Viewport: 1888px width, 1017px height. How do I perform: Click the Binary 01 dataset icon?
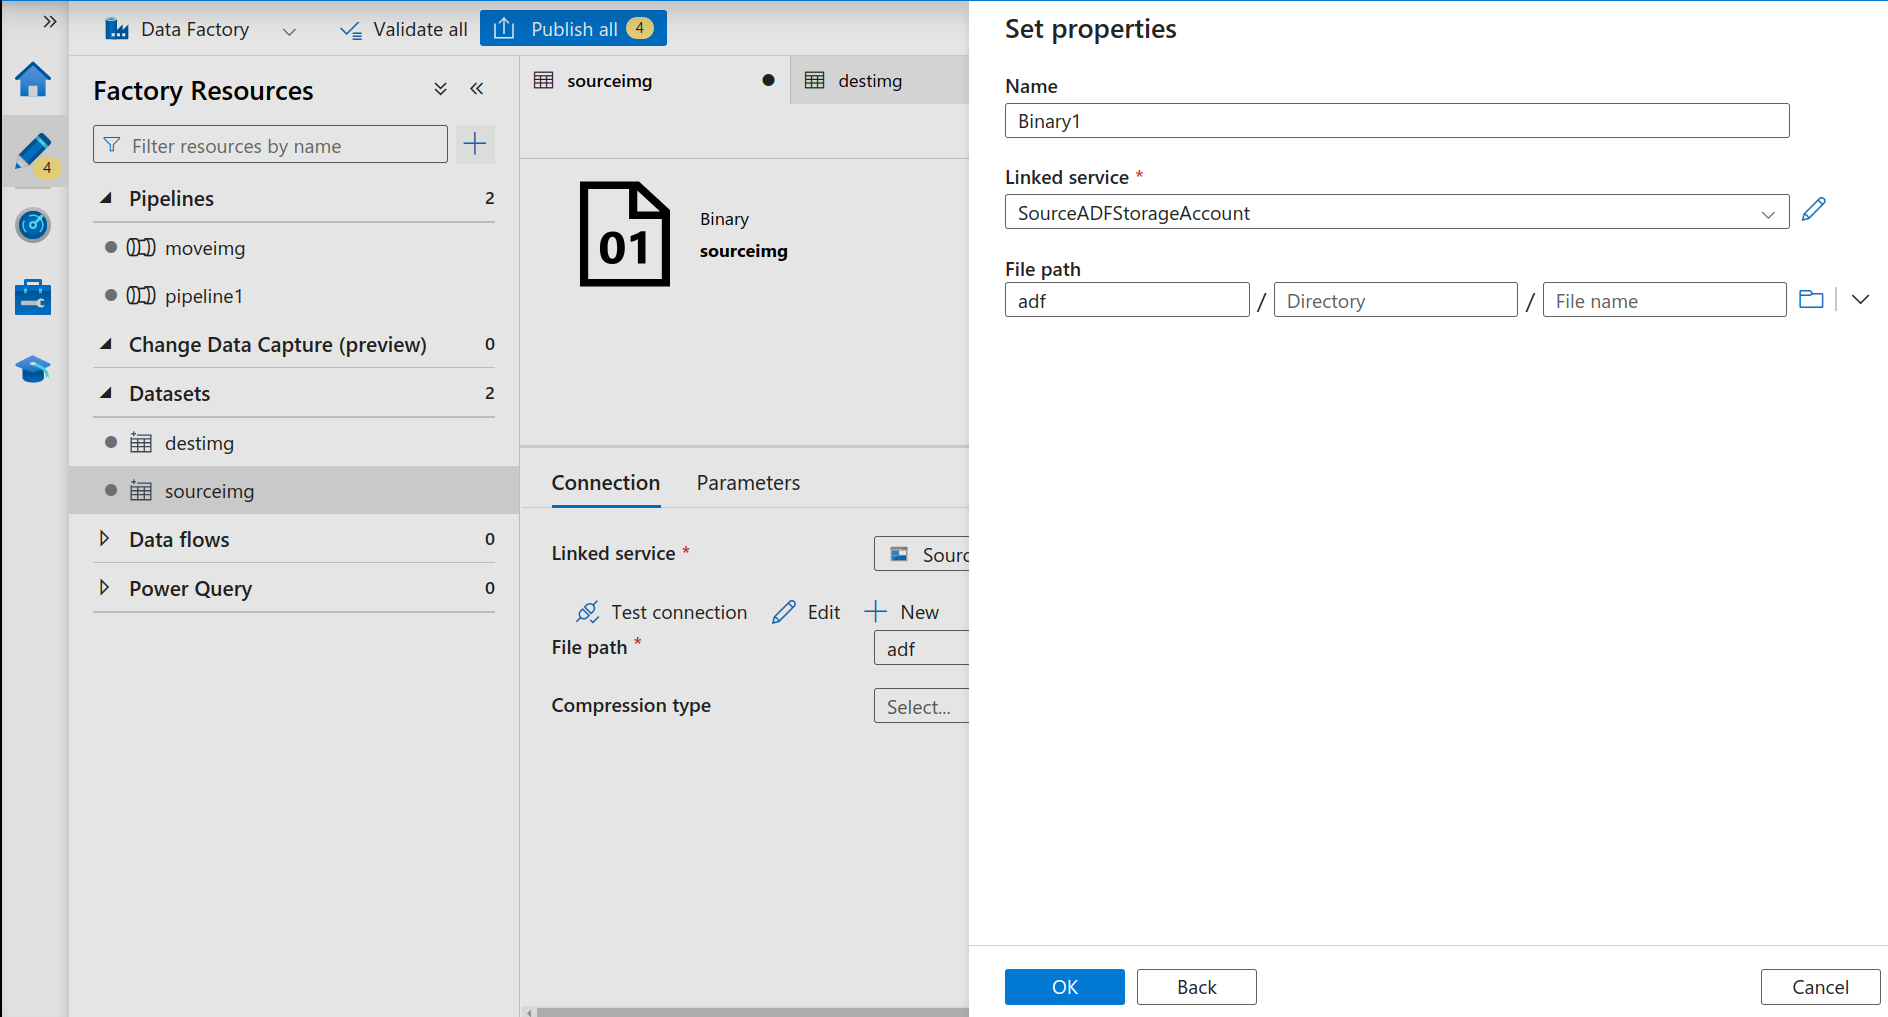[625, 234]
